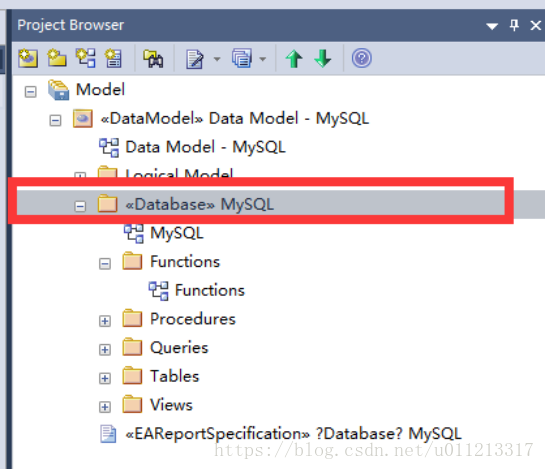This screenshot has height=470, width=545.
Task: Select the Model tree label
Action: pos(100,90)
